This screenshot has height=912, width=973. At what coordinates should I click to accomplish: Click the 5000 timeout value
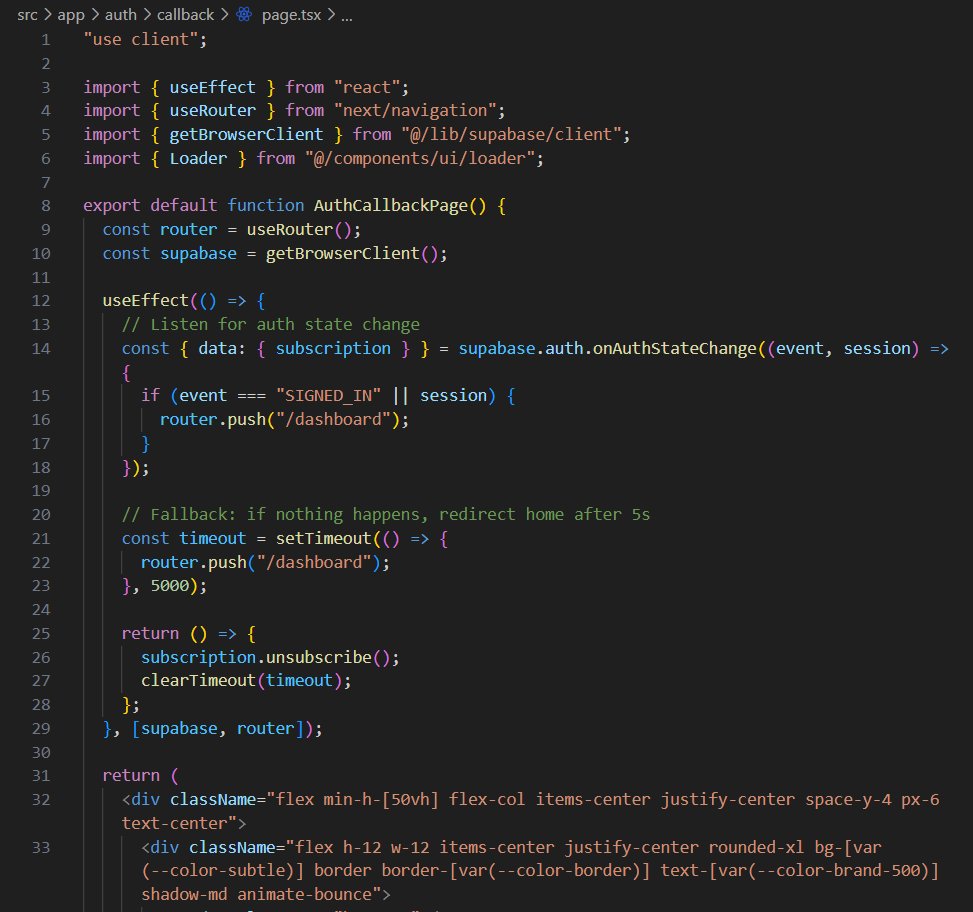click(169, 586)
